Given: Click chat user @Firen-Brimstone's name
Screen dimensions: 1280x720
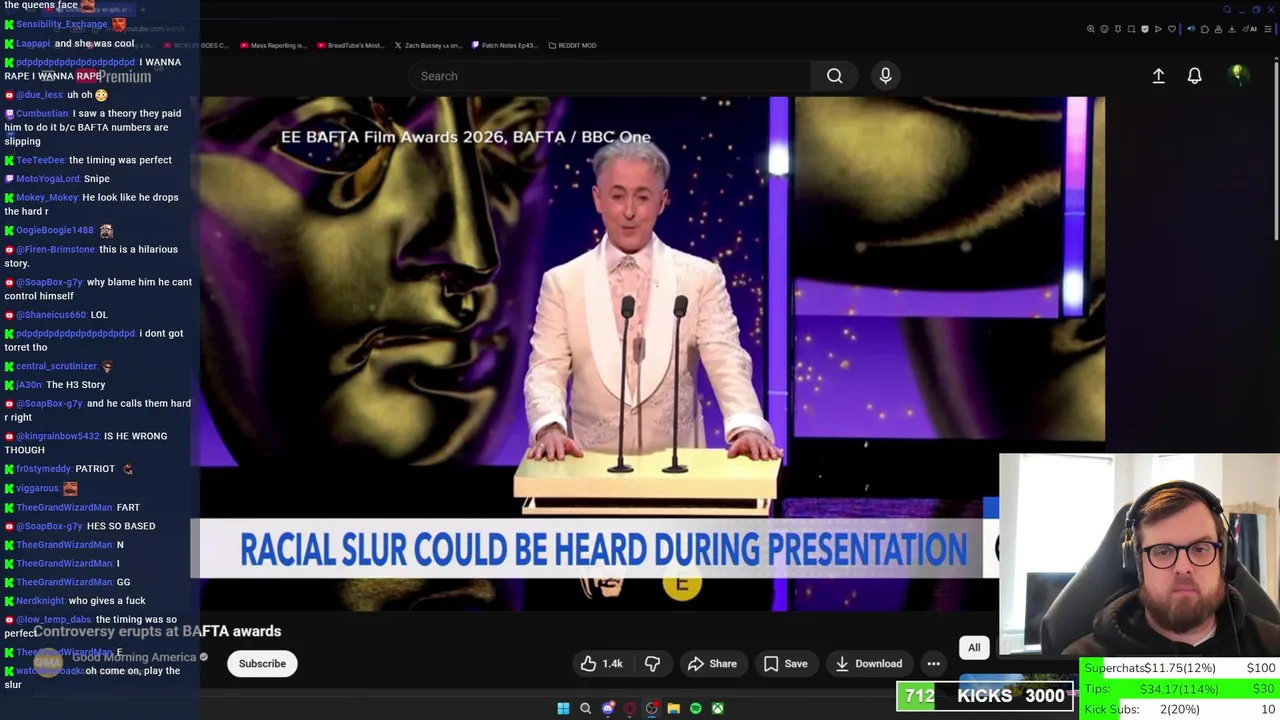Looking at the screenshot, I should click(x=55, y=249).
